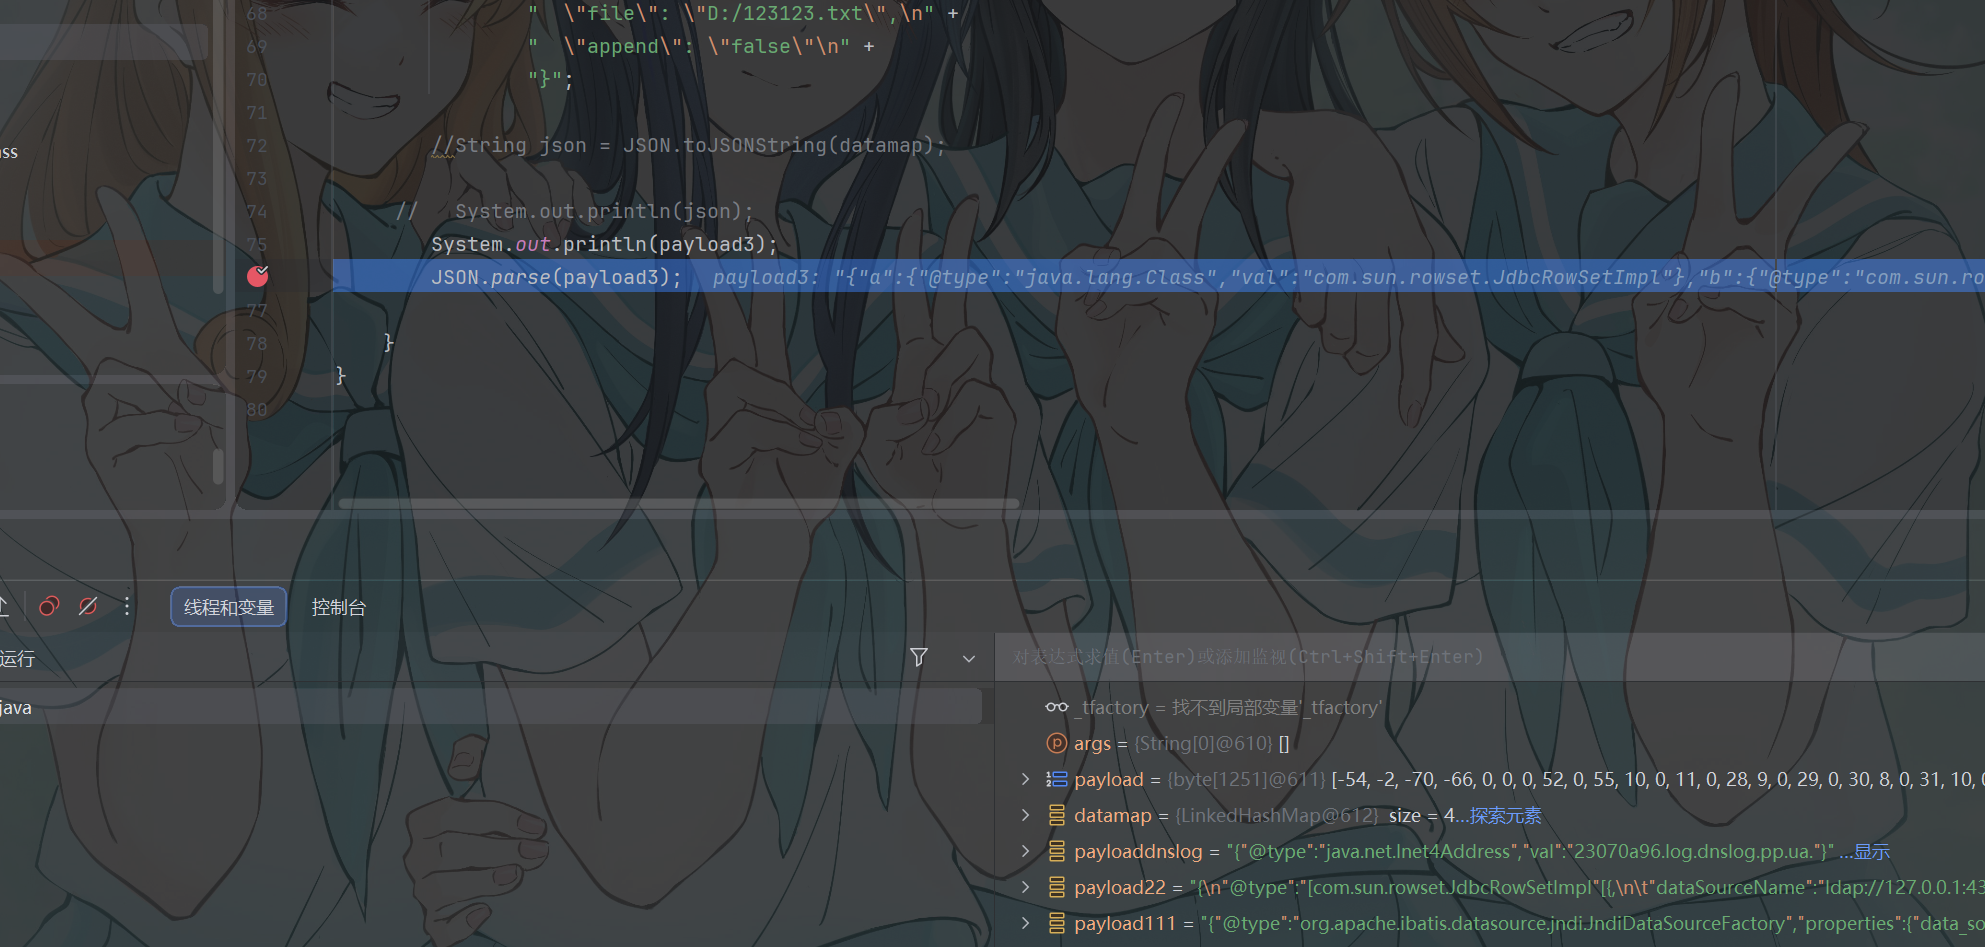Switch to the 控制台 tab
Screen dimensions: 1985x947
[339, 607]
